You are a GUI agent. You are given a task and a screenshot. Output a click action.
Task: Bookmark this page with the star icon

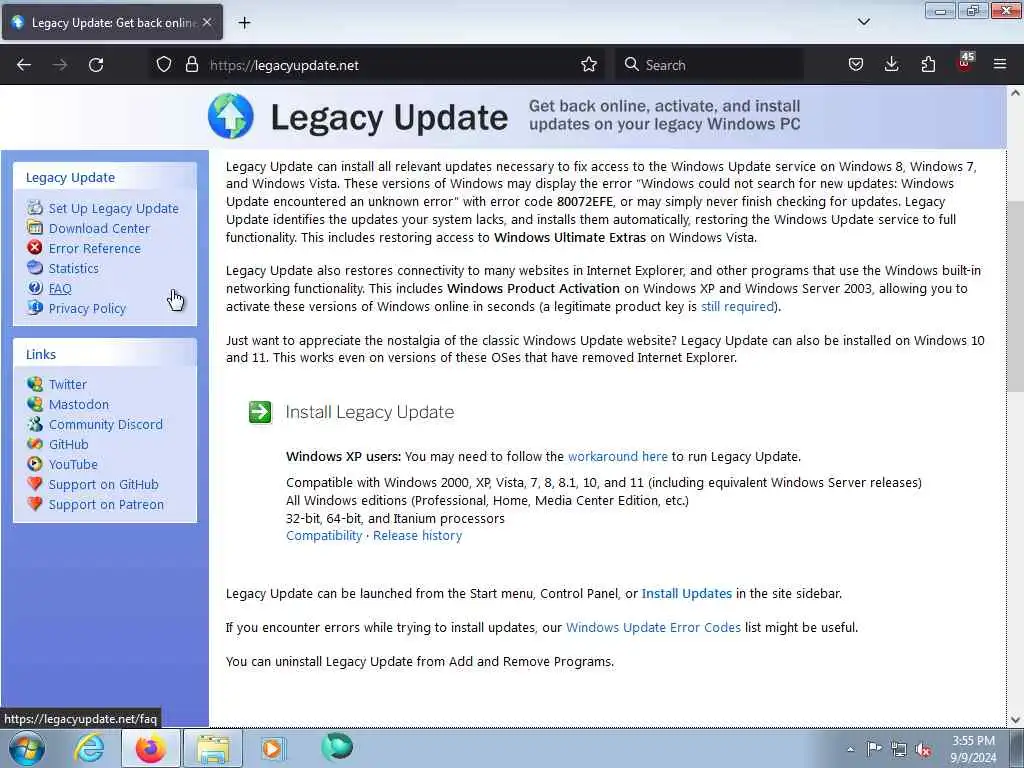[589, 65]
